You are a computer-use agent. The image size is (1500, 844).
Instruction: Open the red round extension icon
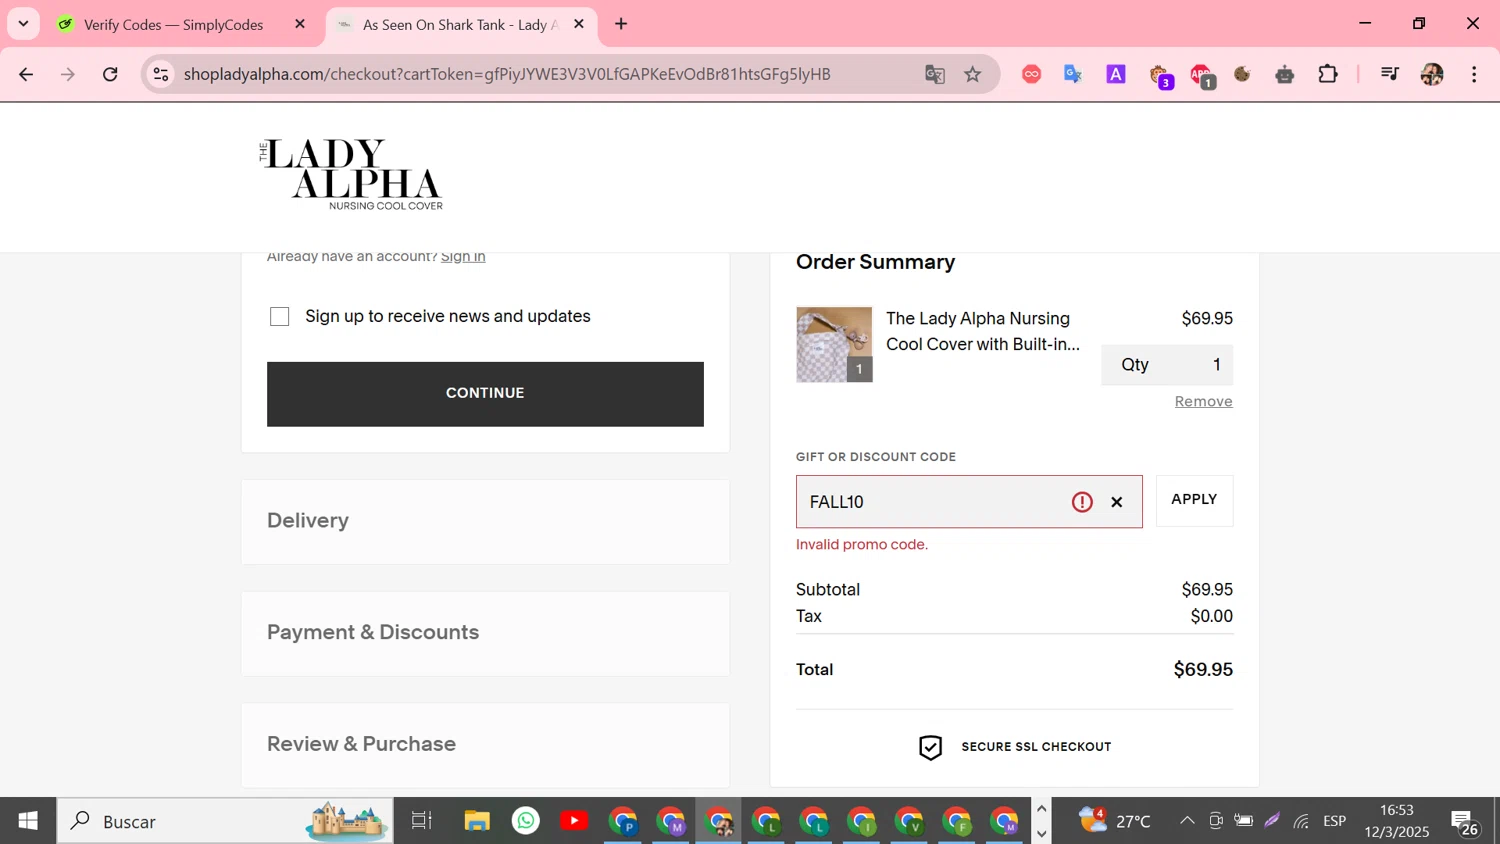(x=1031, y=74)
